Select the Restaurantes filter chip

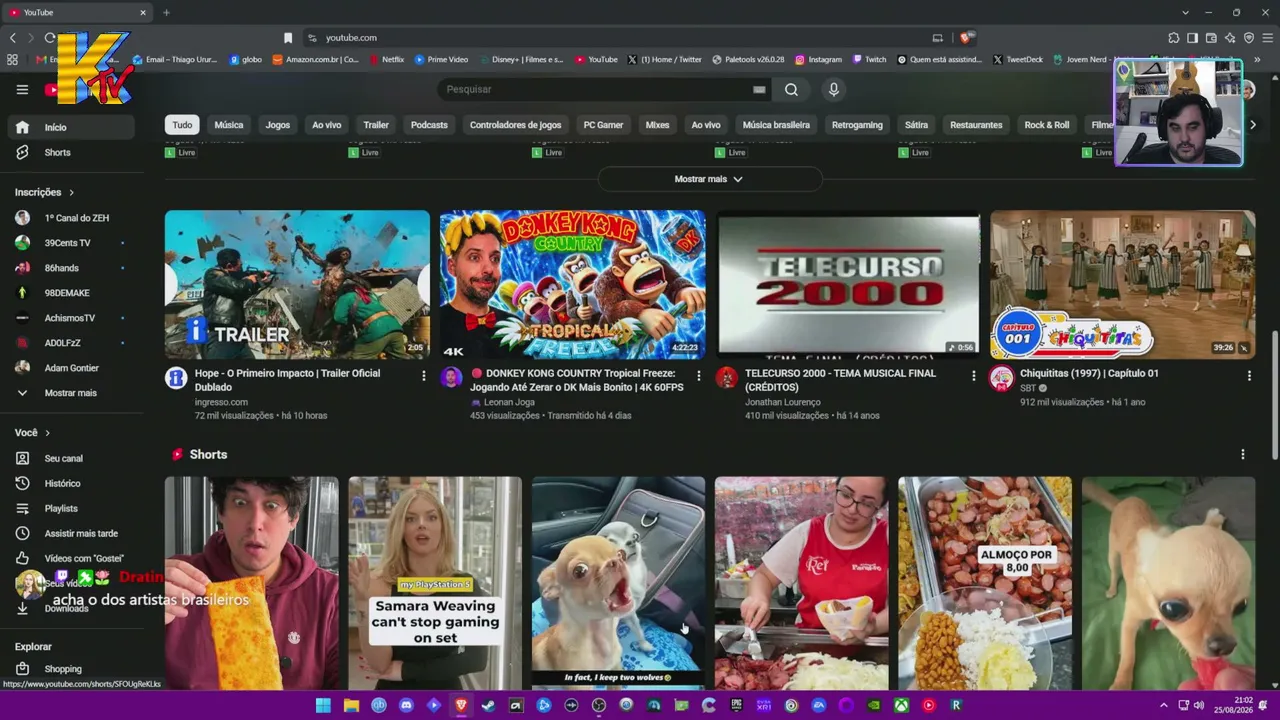pos(976,125)
